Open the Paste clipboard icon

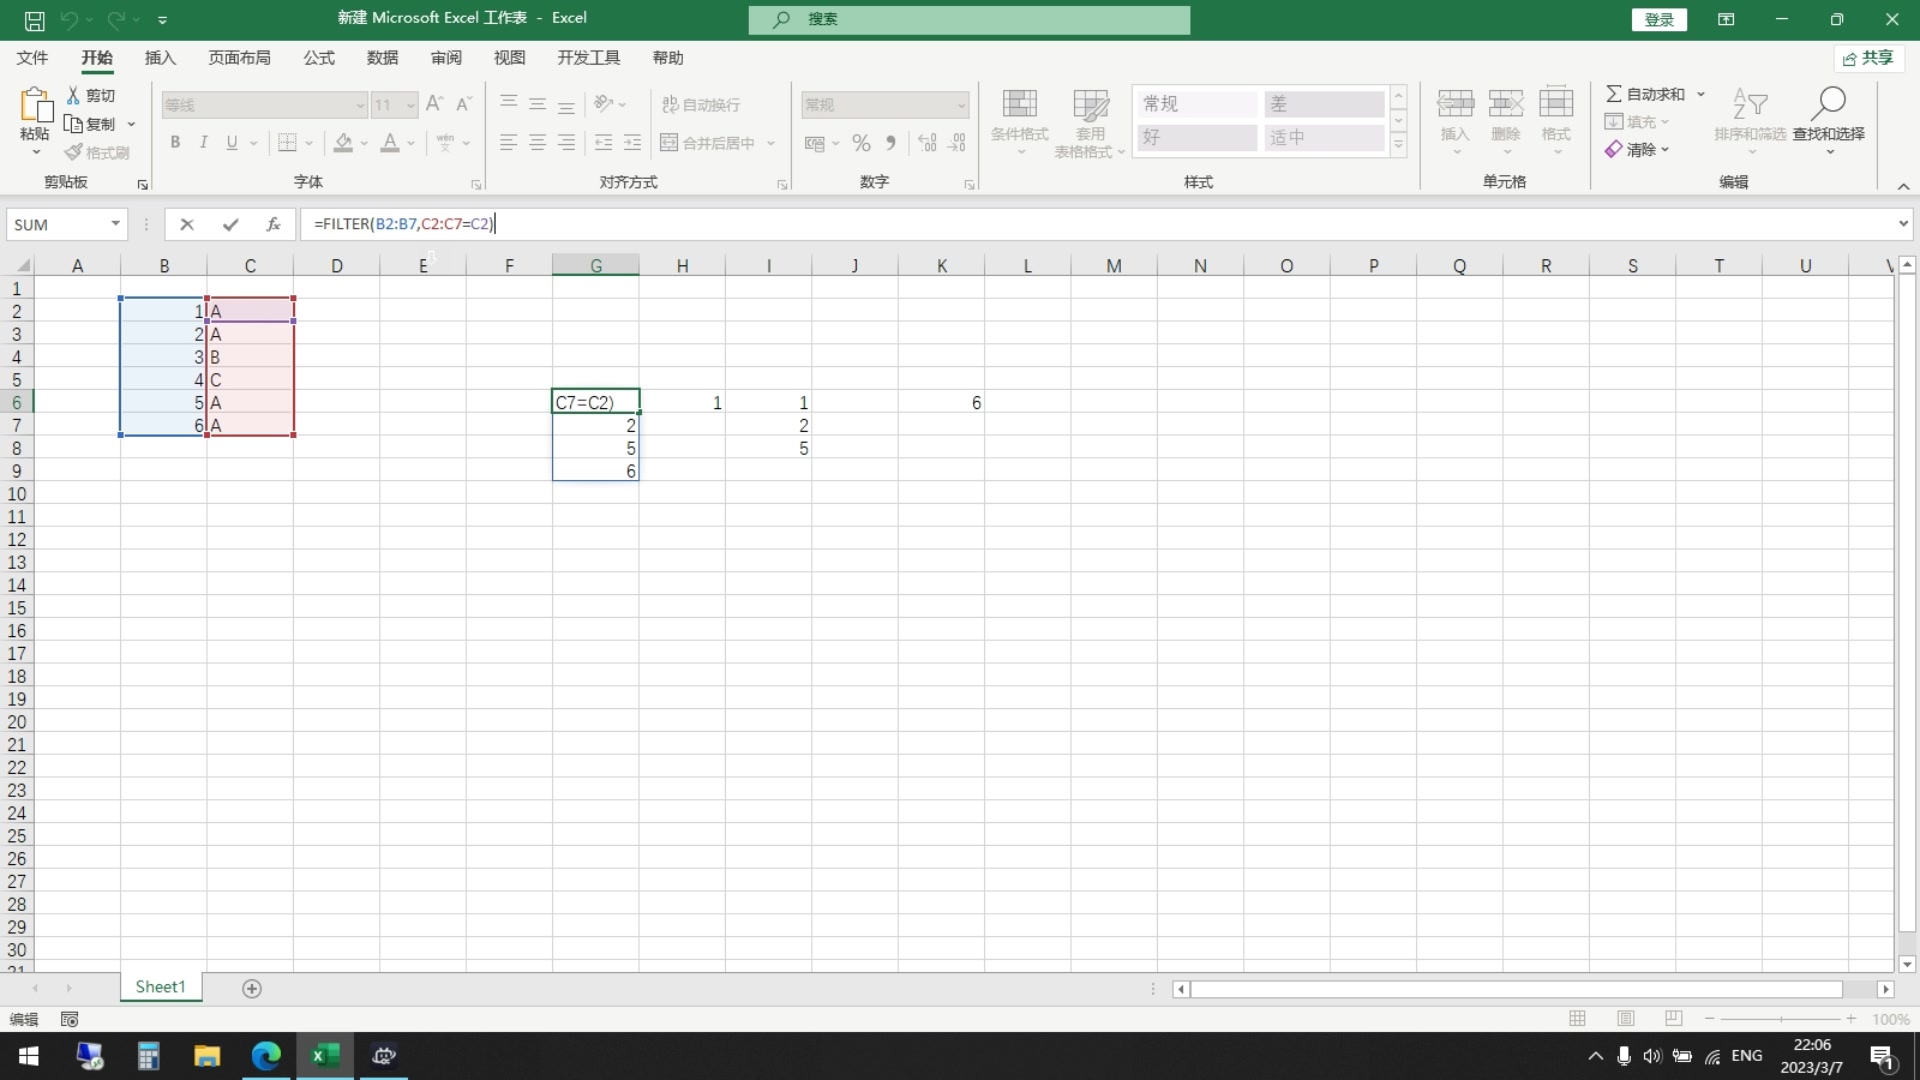35,105
